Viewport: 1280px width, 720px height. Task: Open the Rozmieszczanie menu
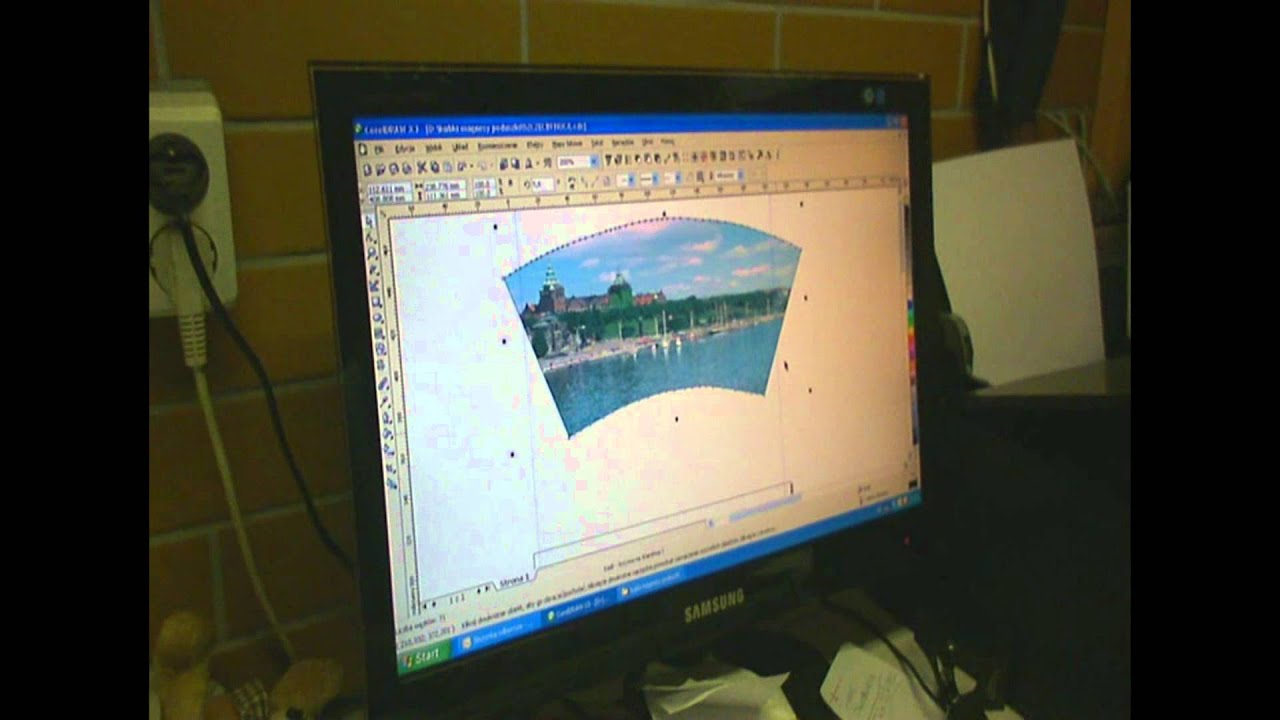[x=497, y=145]
